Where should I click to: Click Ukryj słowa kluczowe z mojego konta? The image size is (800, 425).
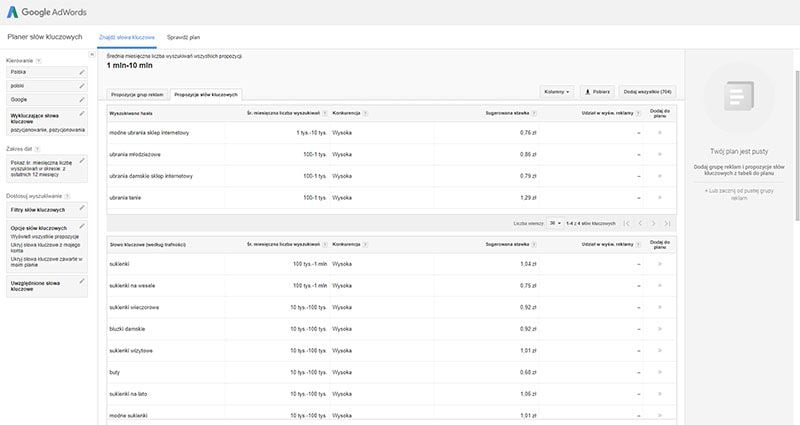pos(45,248)
